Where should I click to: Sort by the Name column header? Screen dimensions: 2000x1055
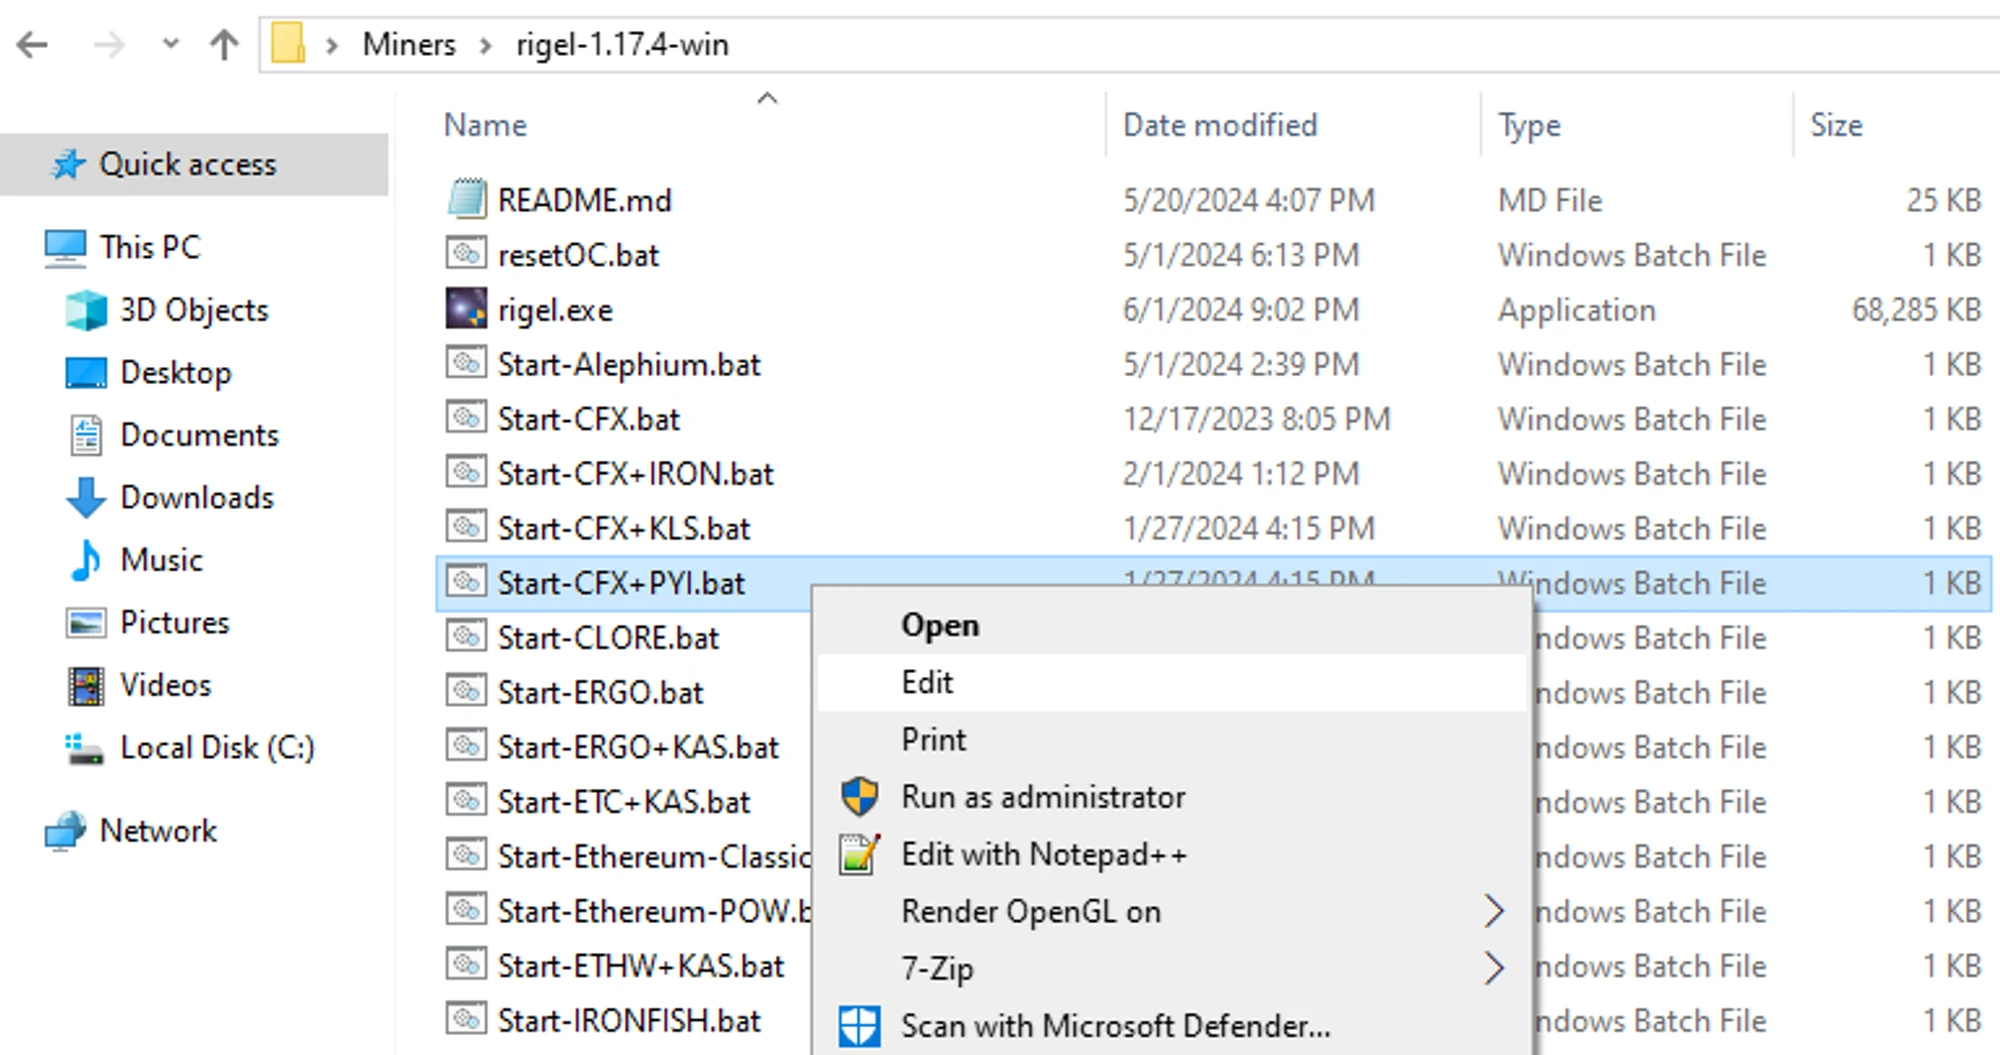tap(485, 126)
